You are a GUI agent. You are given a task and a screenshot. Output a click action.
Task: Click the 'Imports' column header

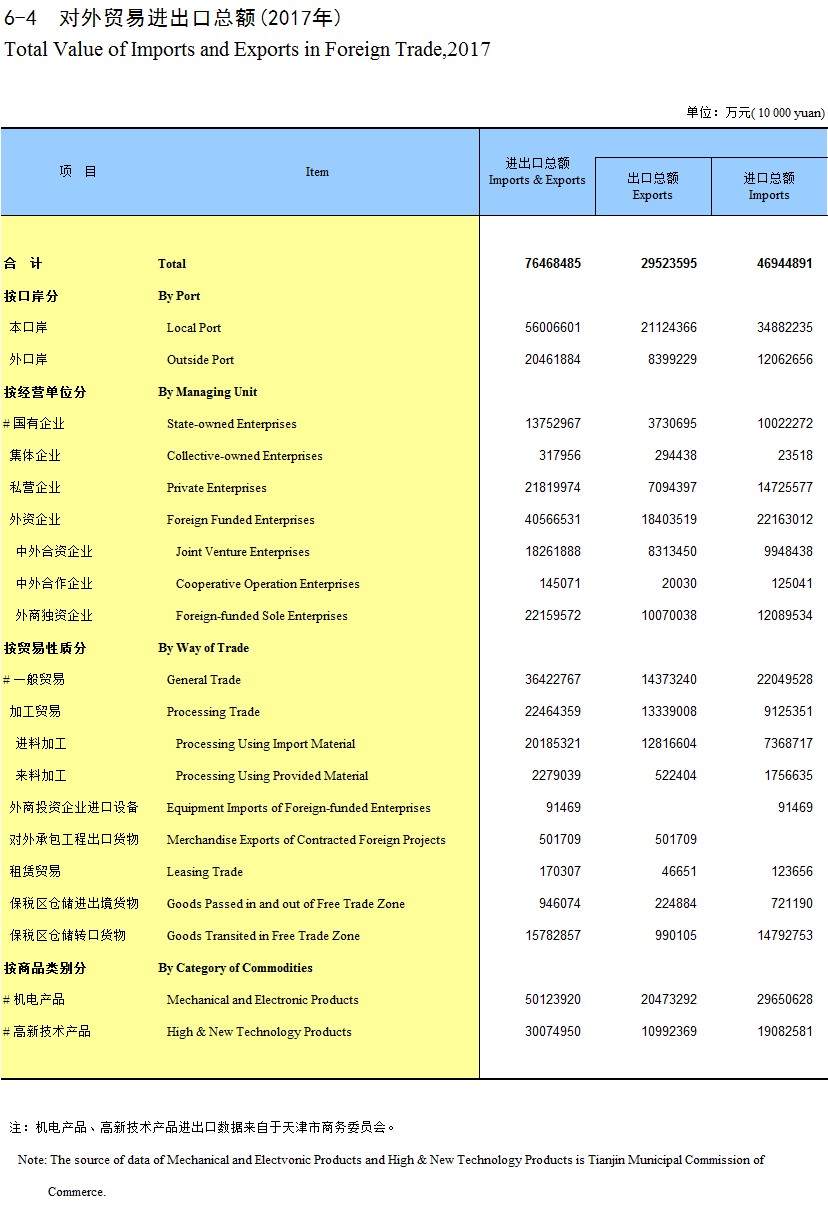(769, 186)
